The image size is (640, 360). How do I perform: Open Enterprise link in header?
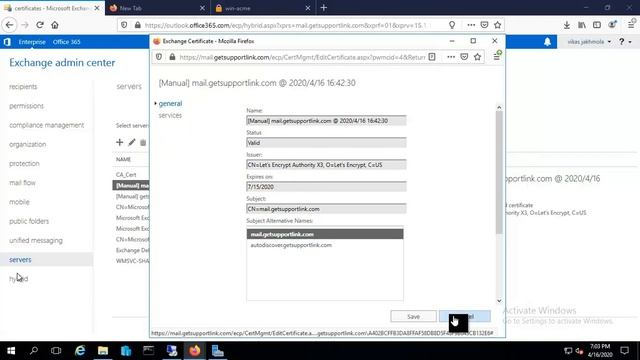pos(32,42)
